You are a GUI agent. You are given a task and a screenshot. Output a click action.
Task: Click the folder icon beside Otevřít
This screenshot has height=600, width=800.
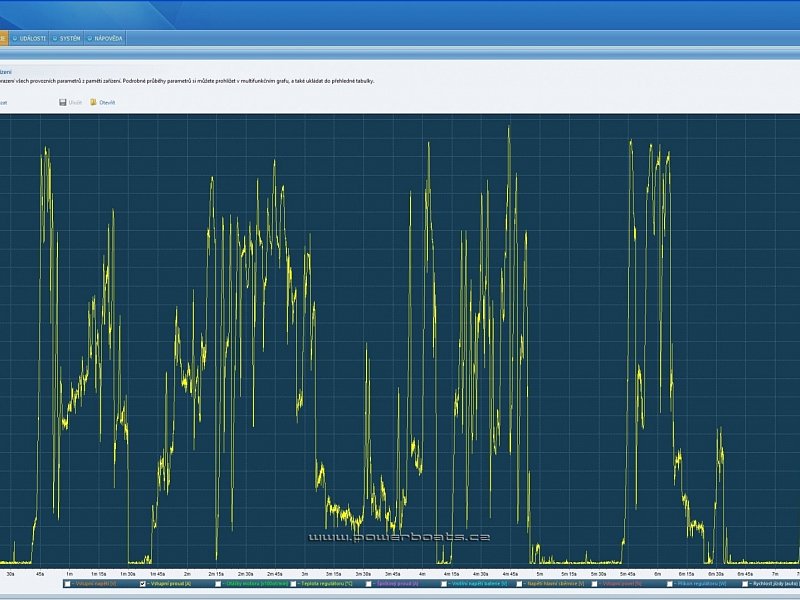(x=93, y=103)
